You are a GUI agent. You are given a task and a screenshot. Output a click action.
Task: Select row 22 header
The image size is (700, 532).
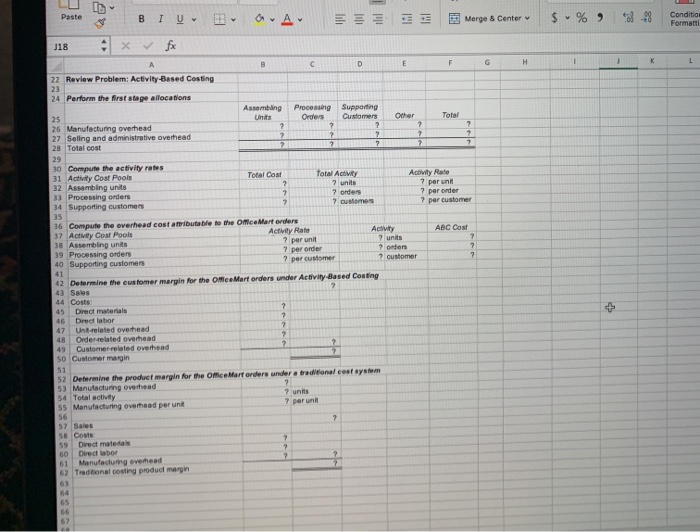(x=55, y=79)
